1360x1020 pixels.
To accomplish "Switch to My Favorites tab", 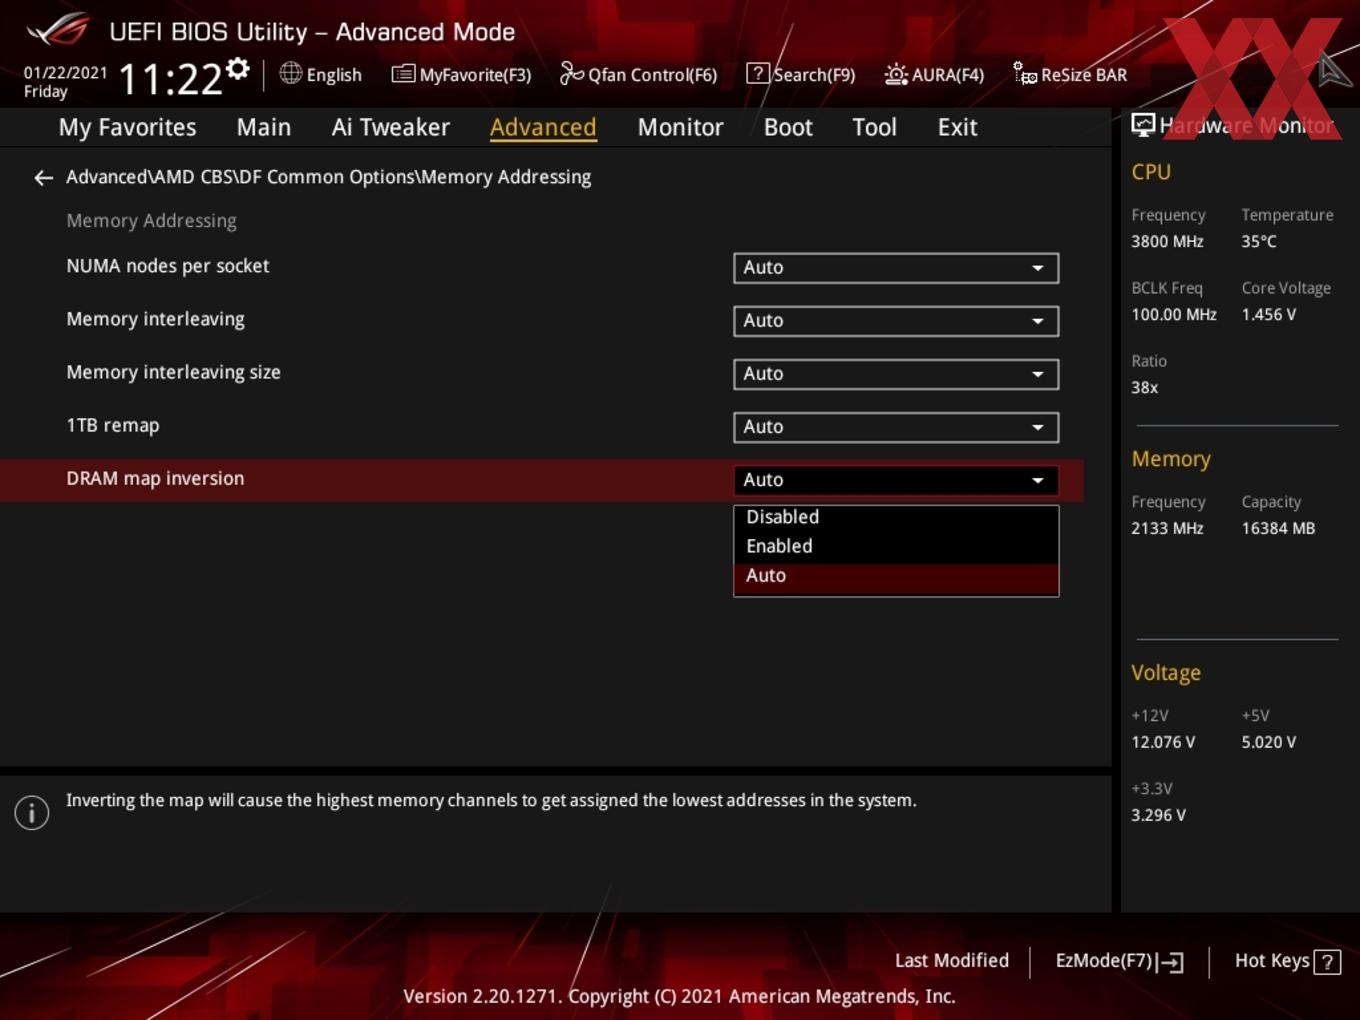I will click(x=127, y=127).
